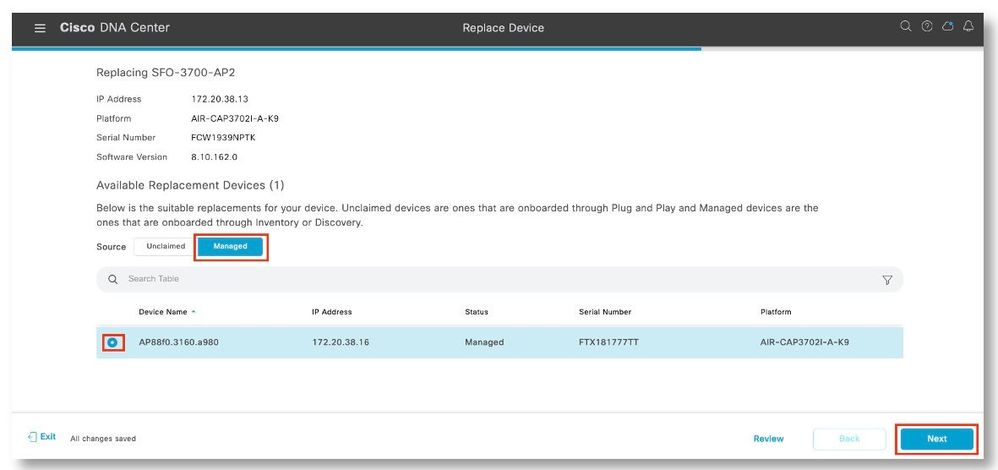Viewport: 998px width, 470px height.
Task: Open the Review link
Action: pyautogui.click(x=768, y=439)
